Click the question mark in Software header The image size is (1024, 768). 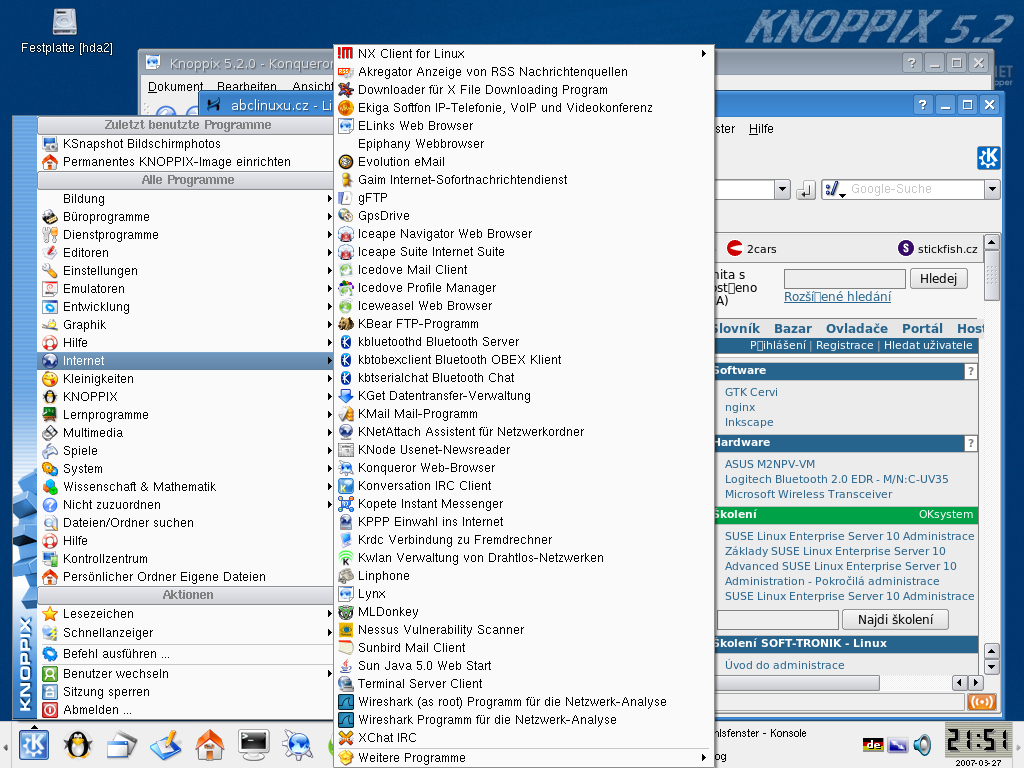(x=971, y=371)
